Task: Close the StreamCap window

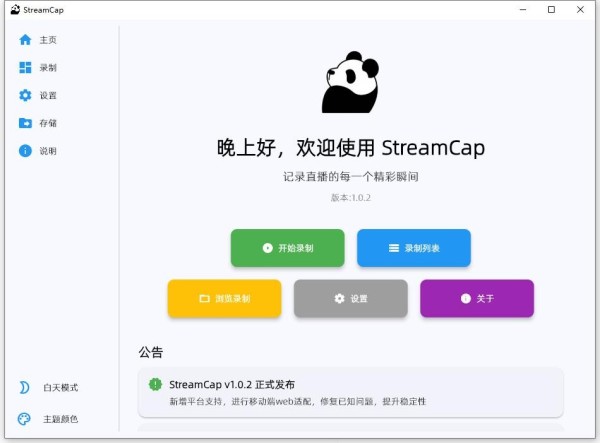Action: 580,10
